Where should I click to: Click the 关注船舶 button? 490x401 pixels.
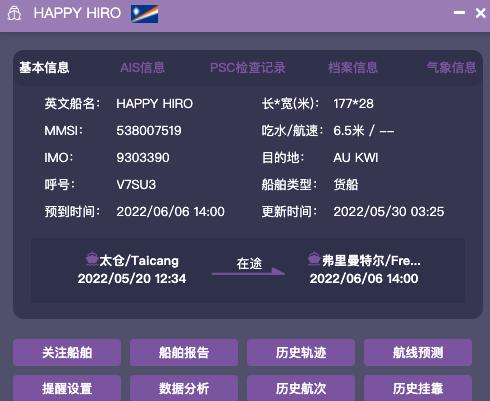click(67, 352)
